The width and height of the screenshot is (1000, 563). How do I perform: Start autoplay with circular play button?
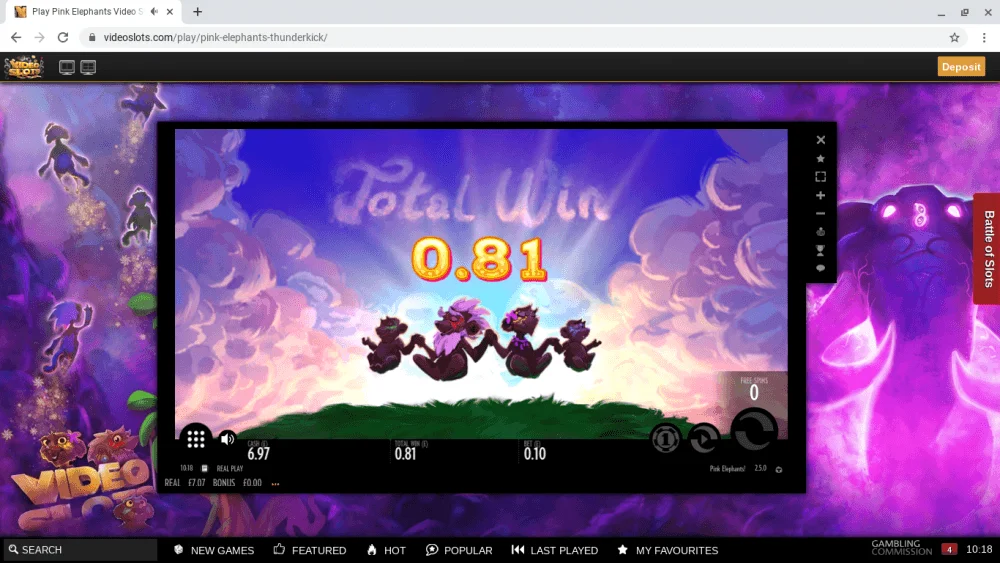click(x=705, y=439)
